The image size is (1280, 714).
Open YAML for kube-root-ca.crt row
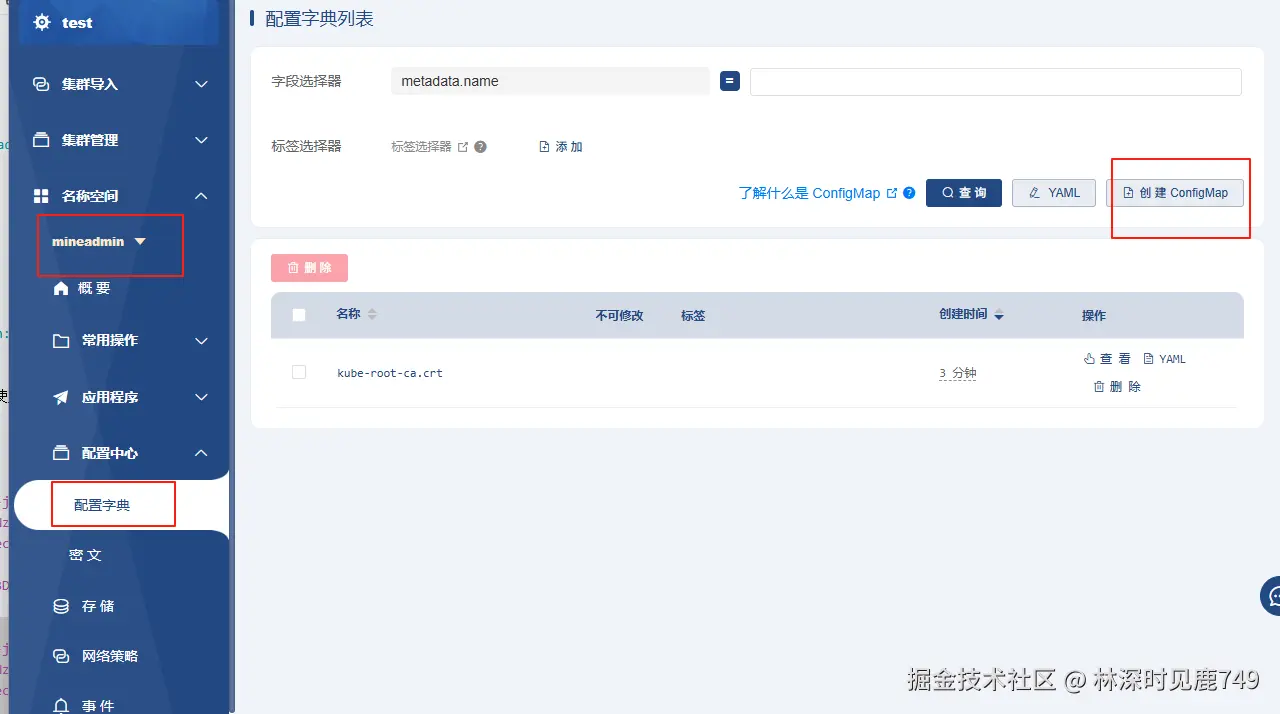[x=1164, y=359]
